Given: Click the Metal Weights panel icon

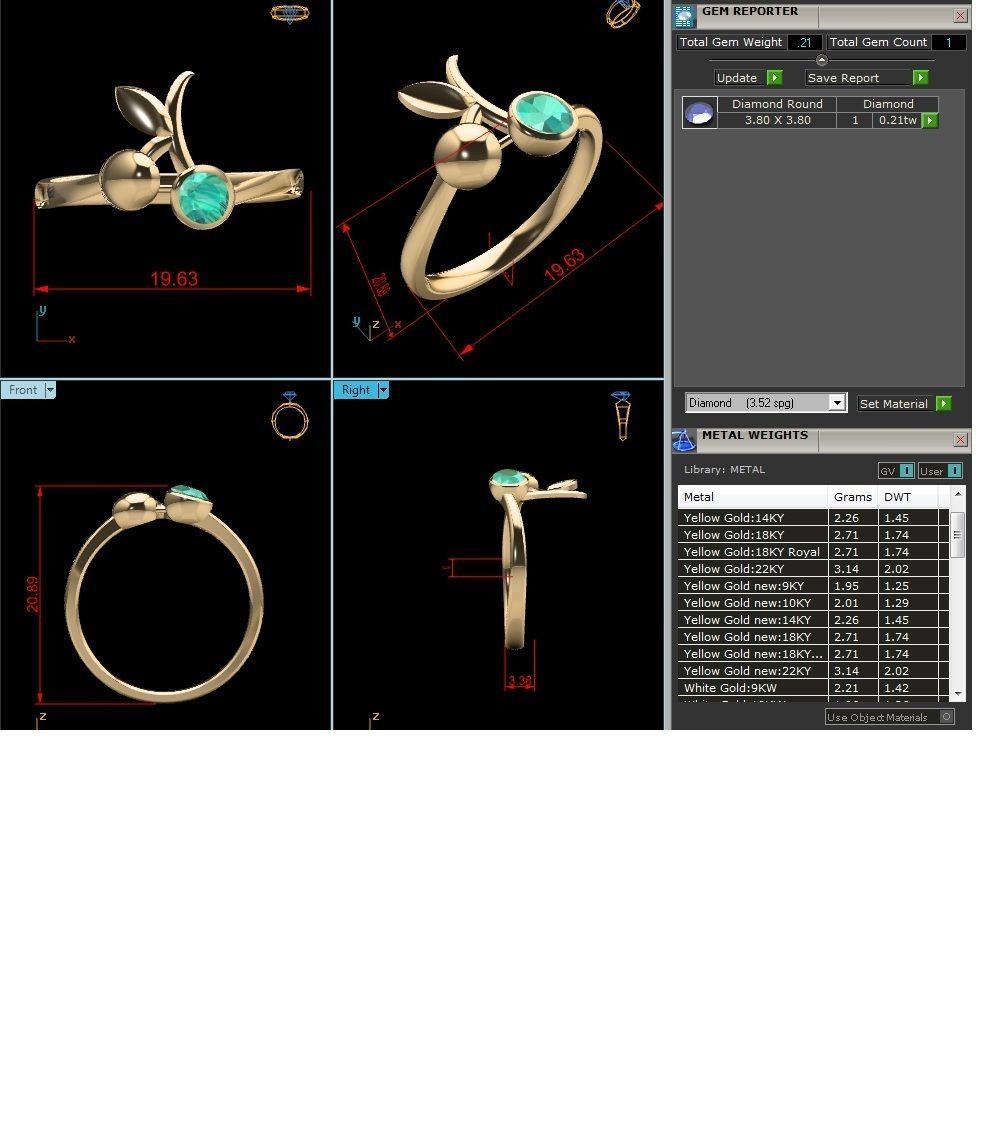Looking at the screenshot, I should pyautogui.click(x=684, y=440).
